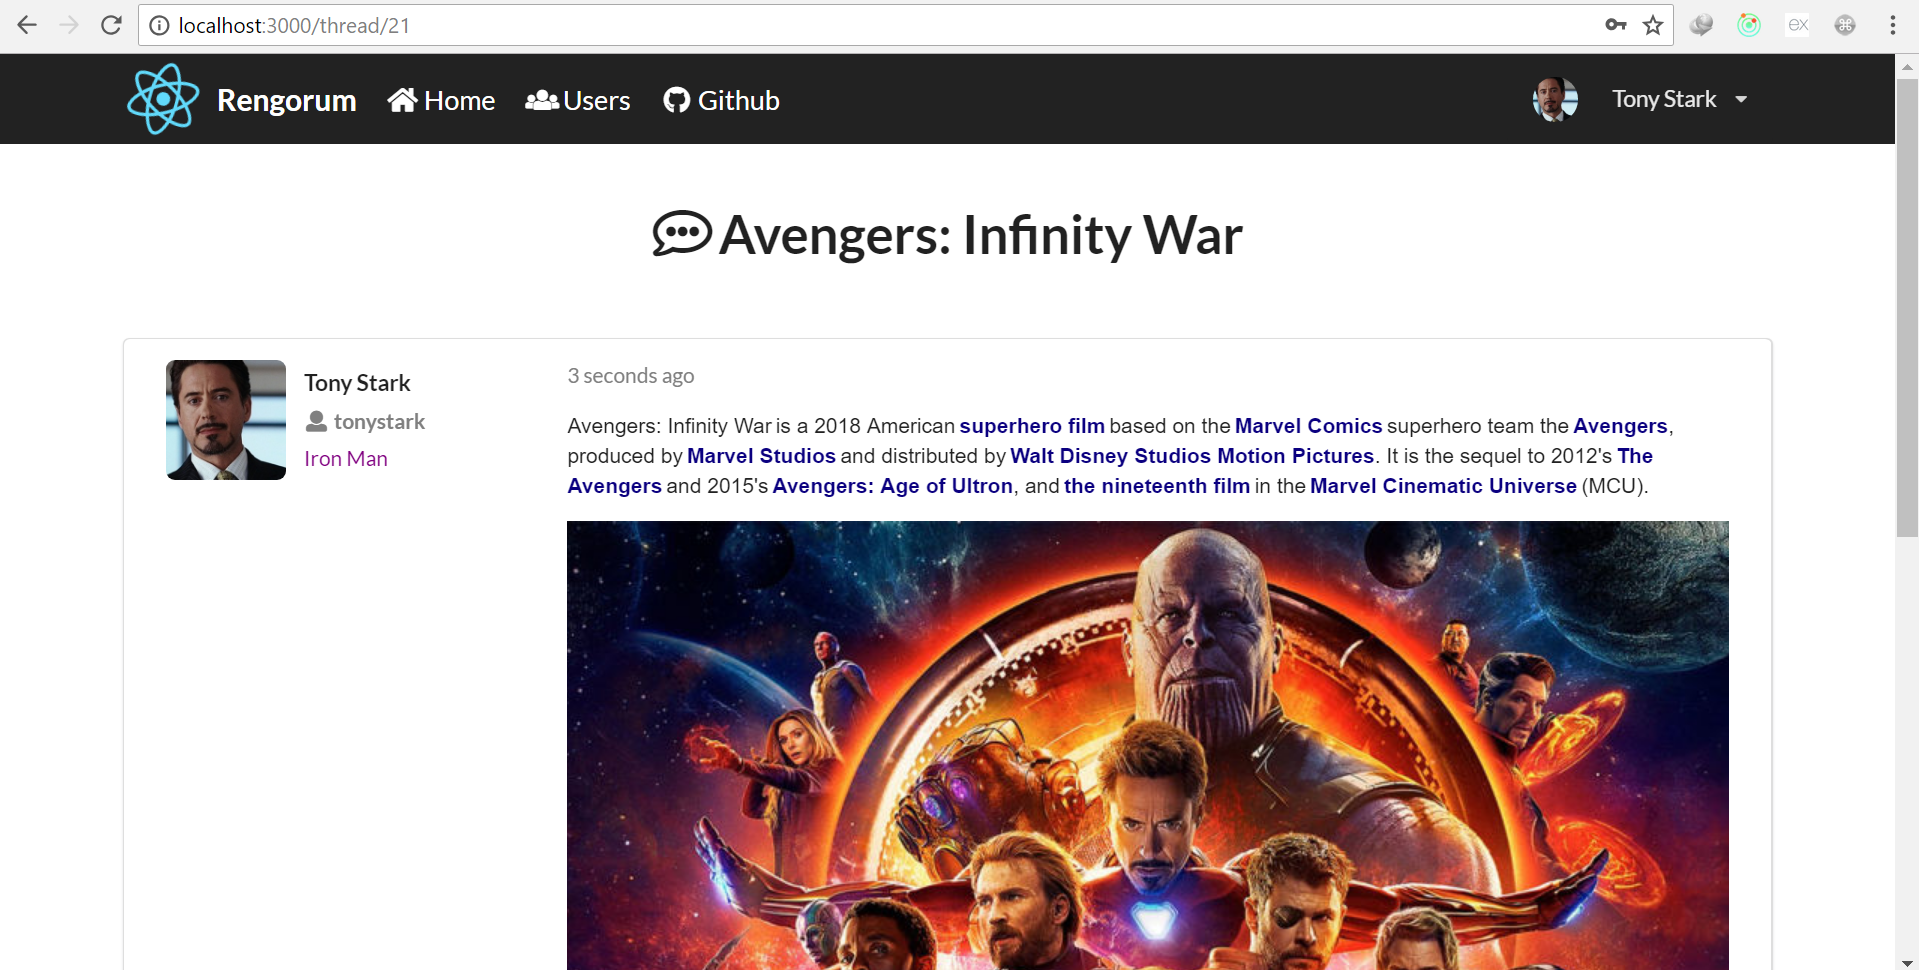The height and width of the screenshot is (970, 1919).
Task: Click the navbar Tony Stark avatar
Action: click(x=1555, y=99)
